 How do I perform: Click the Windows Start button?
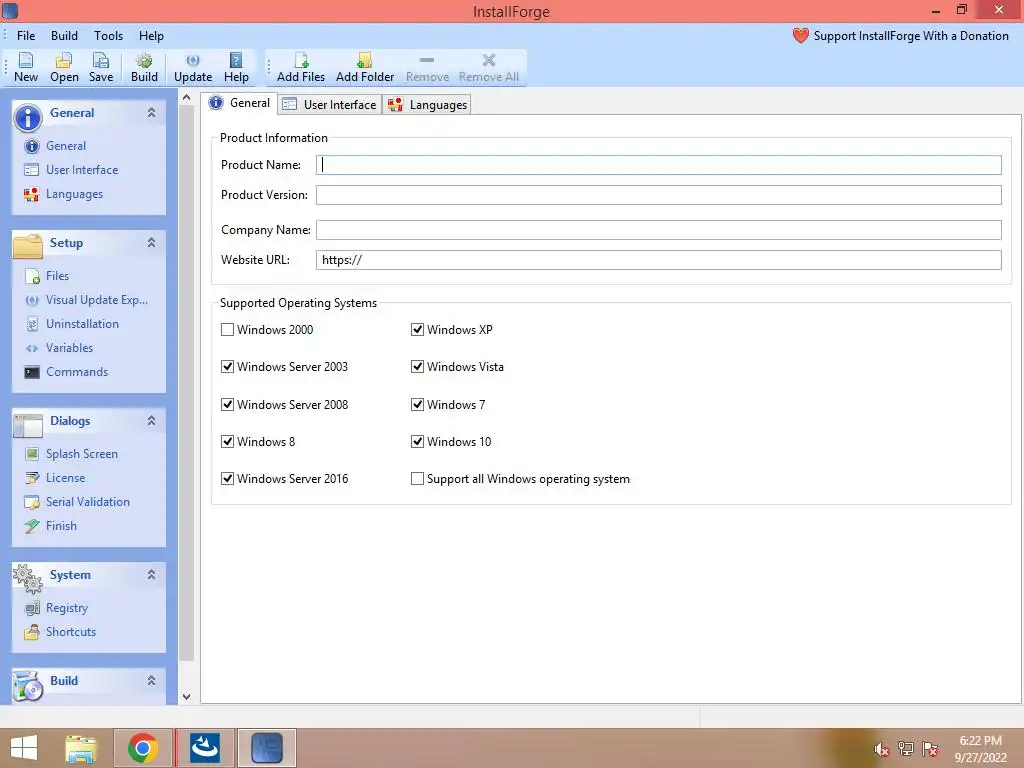coord(24,748)
